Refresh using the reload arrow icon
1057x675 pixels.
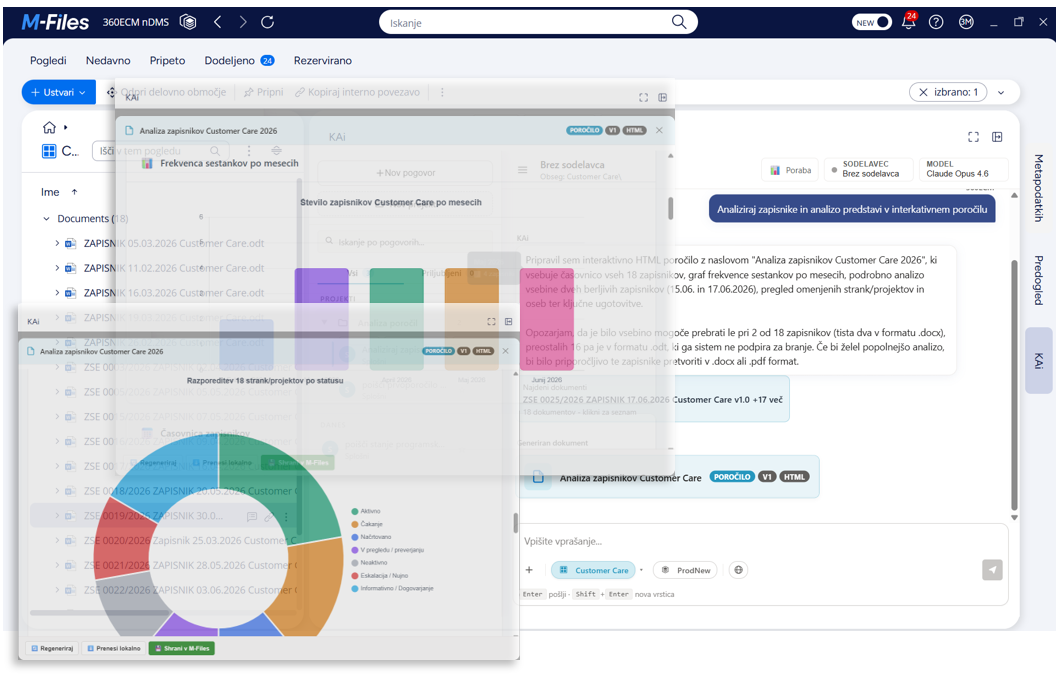268,22
